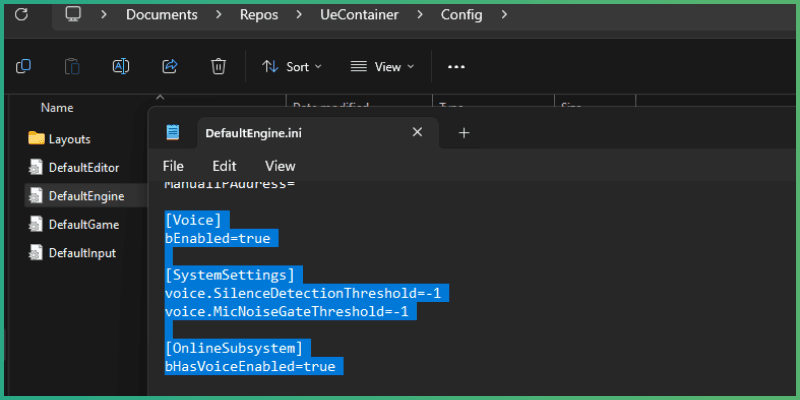Click the bEnabled=true line
The image size is (800, 400).
coord(217,239)
